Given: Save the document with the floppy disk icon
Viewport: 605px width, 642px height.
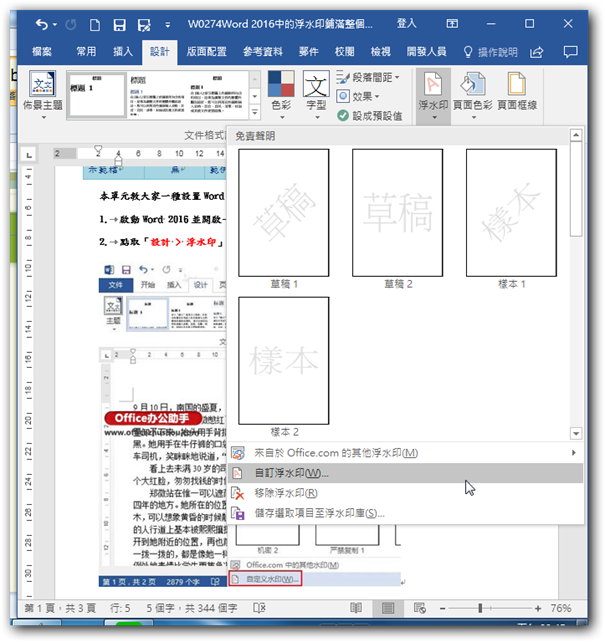Looking at the screenshot, I should pyautogui.click(x=119, y=25).
